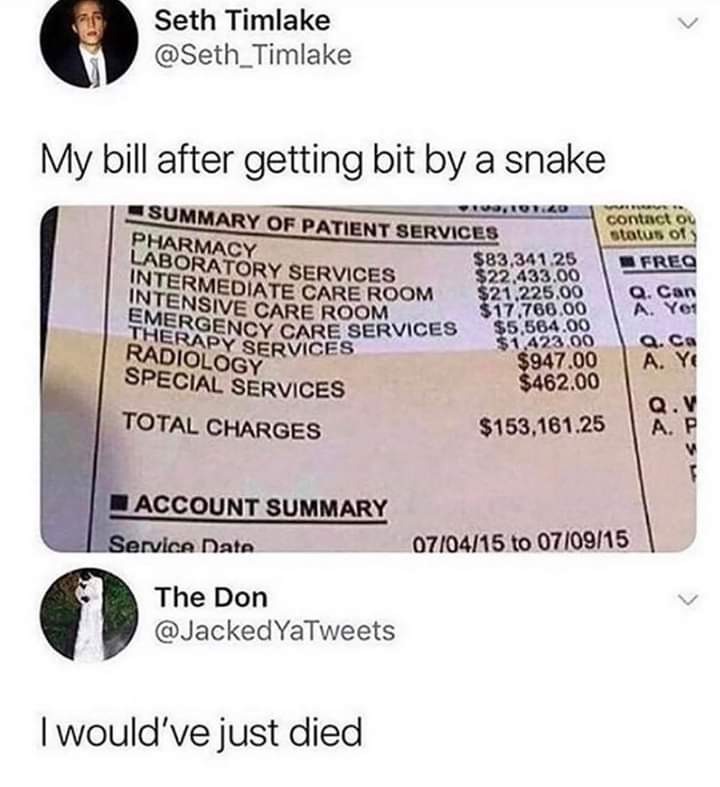Image resolution: width=720 pixels, height=787 pixels.
Task: Expand the options chevron on The Don's tweet
Action: [687, 599]
